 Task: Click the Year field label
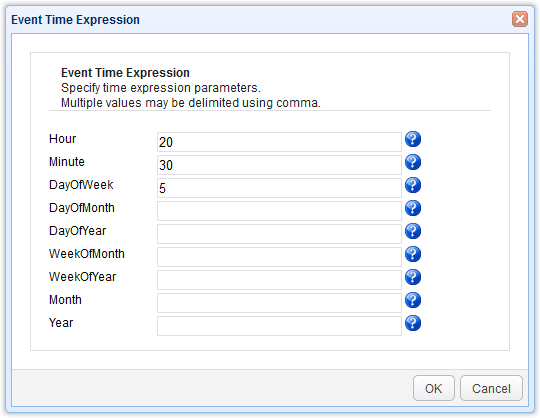point(61,323)
